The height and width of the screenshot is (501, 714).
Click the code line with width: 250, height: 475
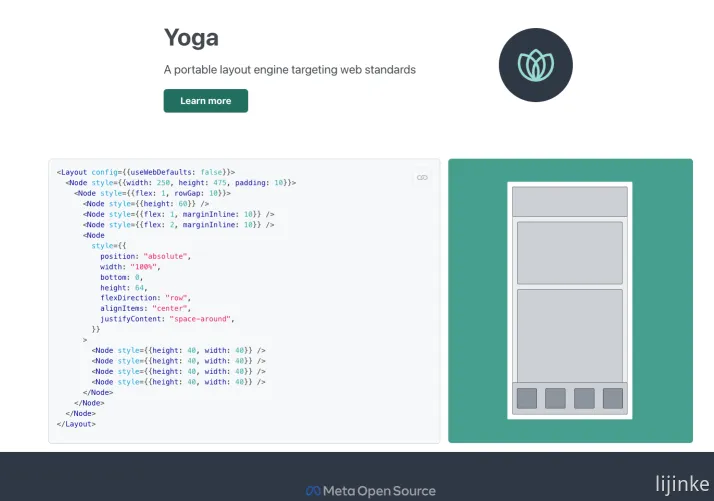coord(180,183)
